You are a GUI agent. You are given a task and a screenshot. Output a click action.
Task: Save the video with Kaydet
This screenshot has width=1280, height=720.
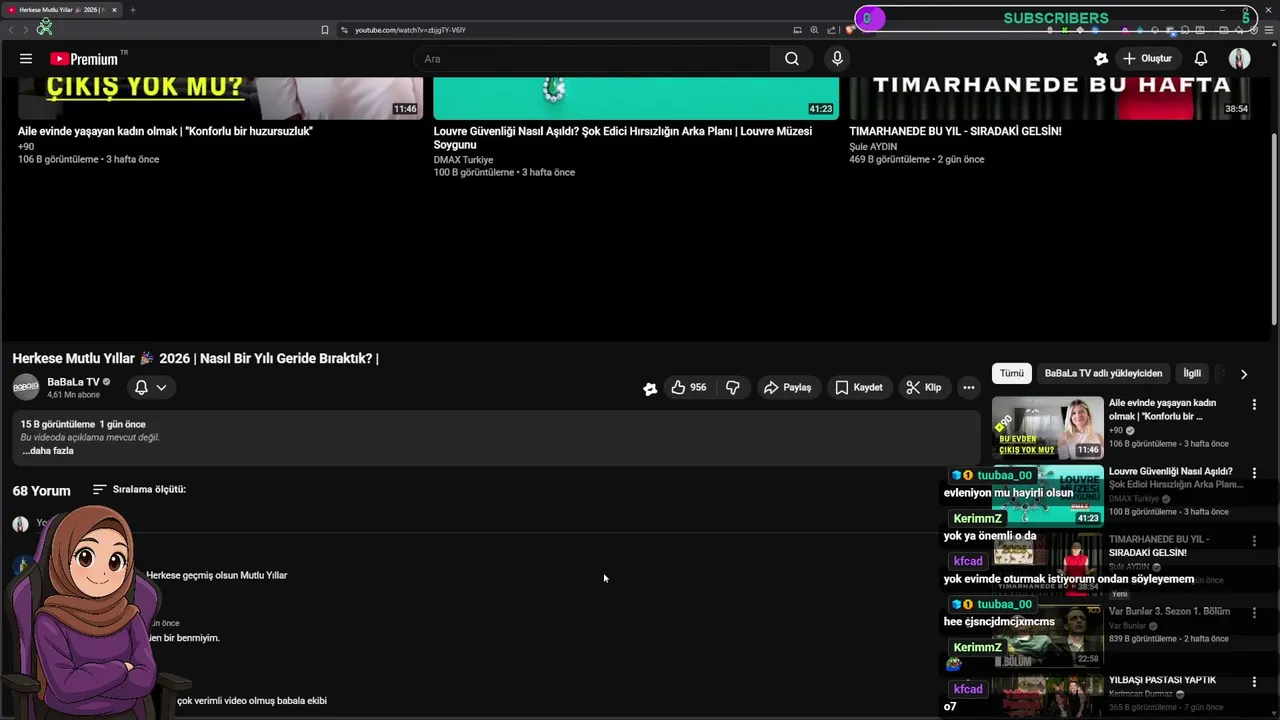click(858, 387)
